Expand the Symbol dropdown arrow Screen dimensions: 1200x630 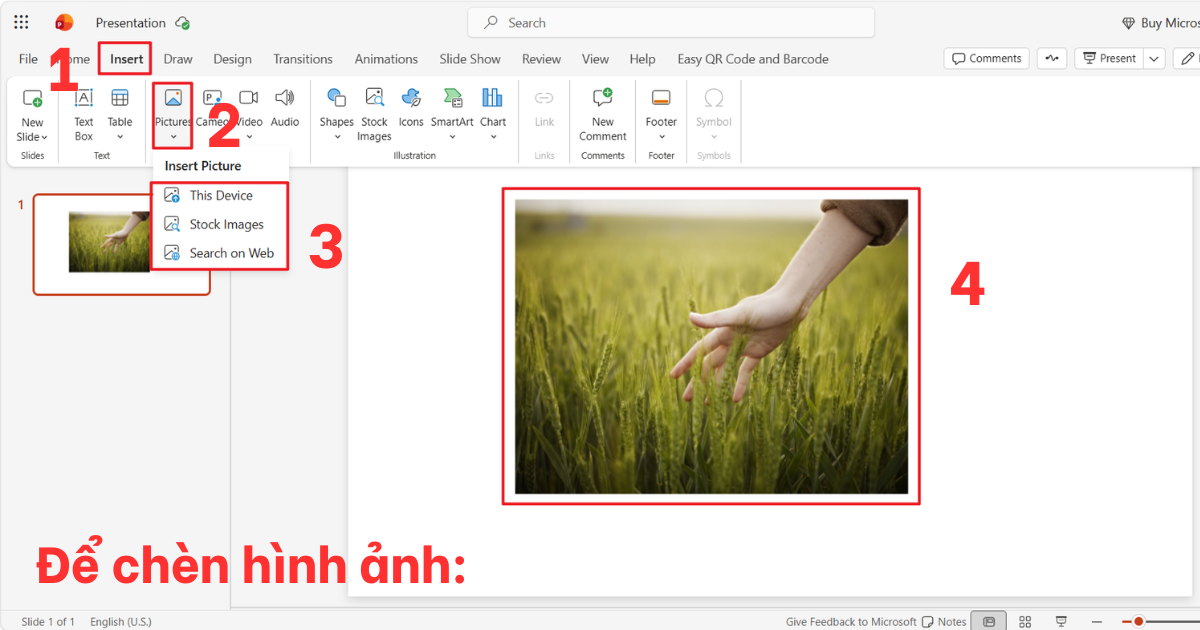click(x=714, y=137)
